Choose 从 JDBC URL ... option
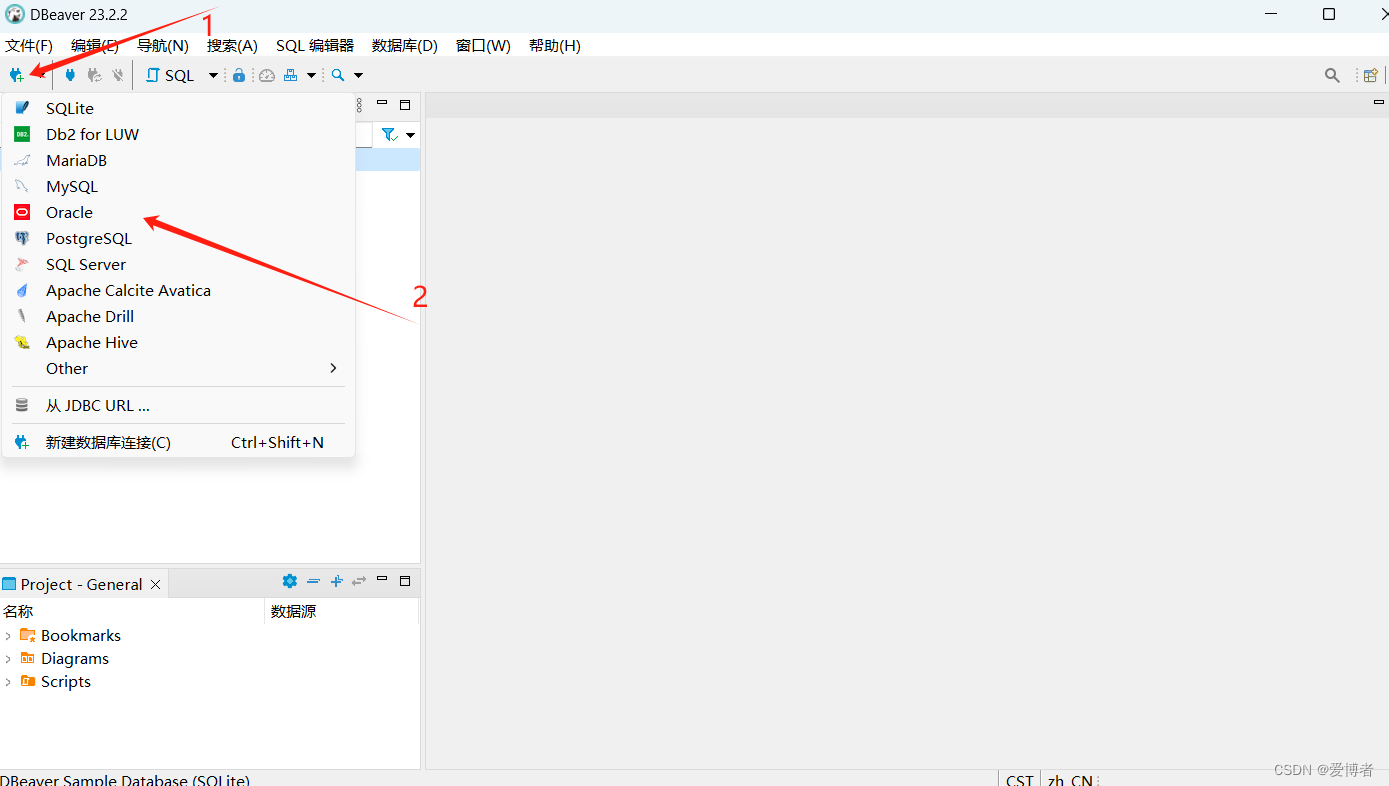The width and height of the screenshot is (1389, 786). tap(98, 405)
